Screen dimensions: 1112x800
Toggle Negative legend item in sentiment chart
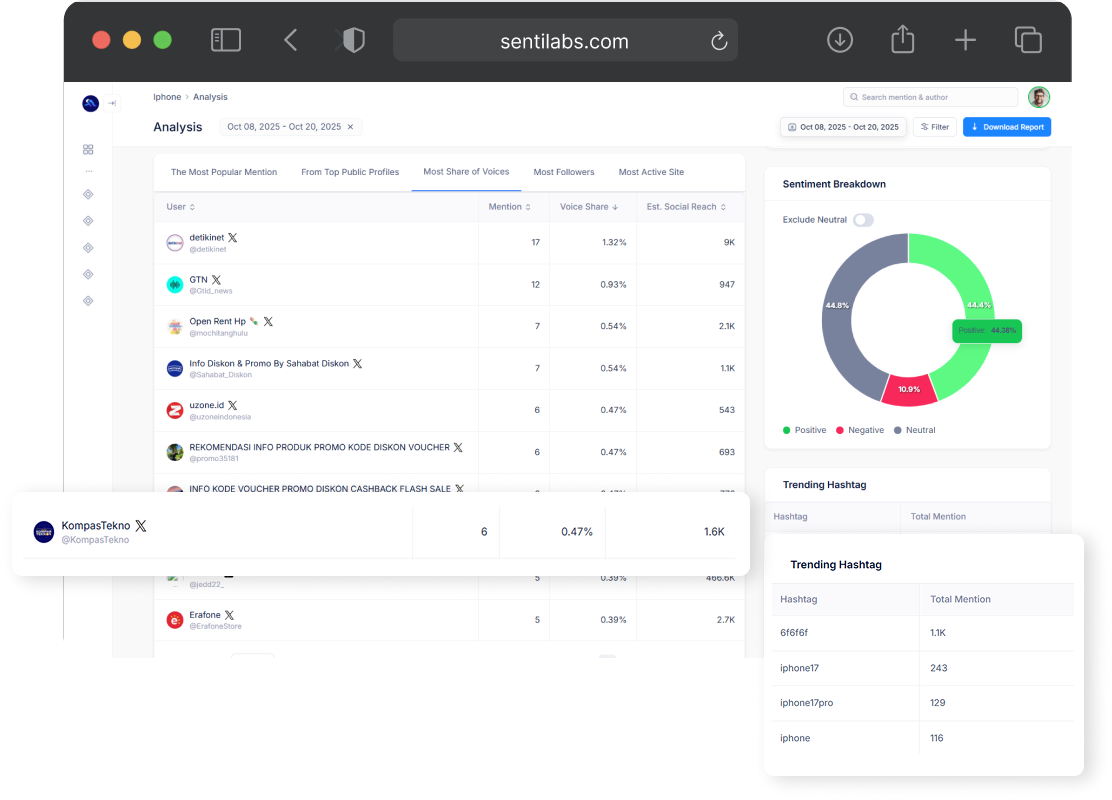[859, 430]
